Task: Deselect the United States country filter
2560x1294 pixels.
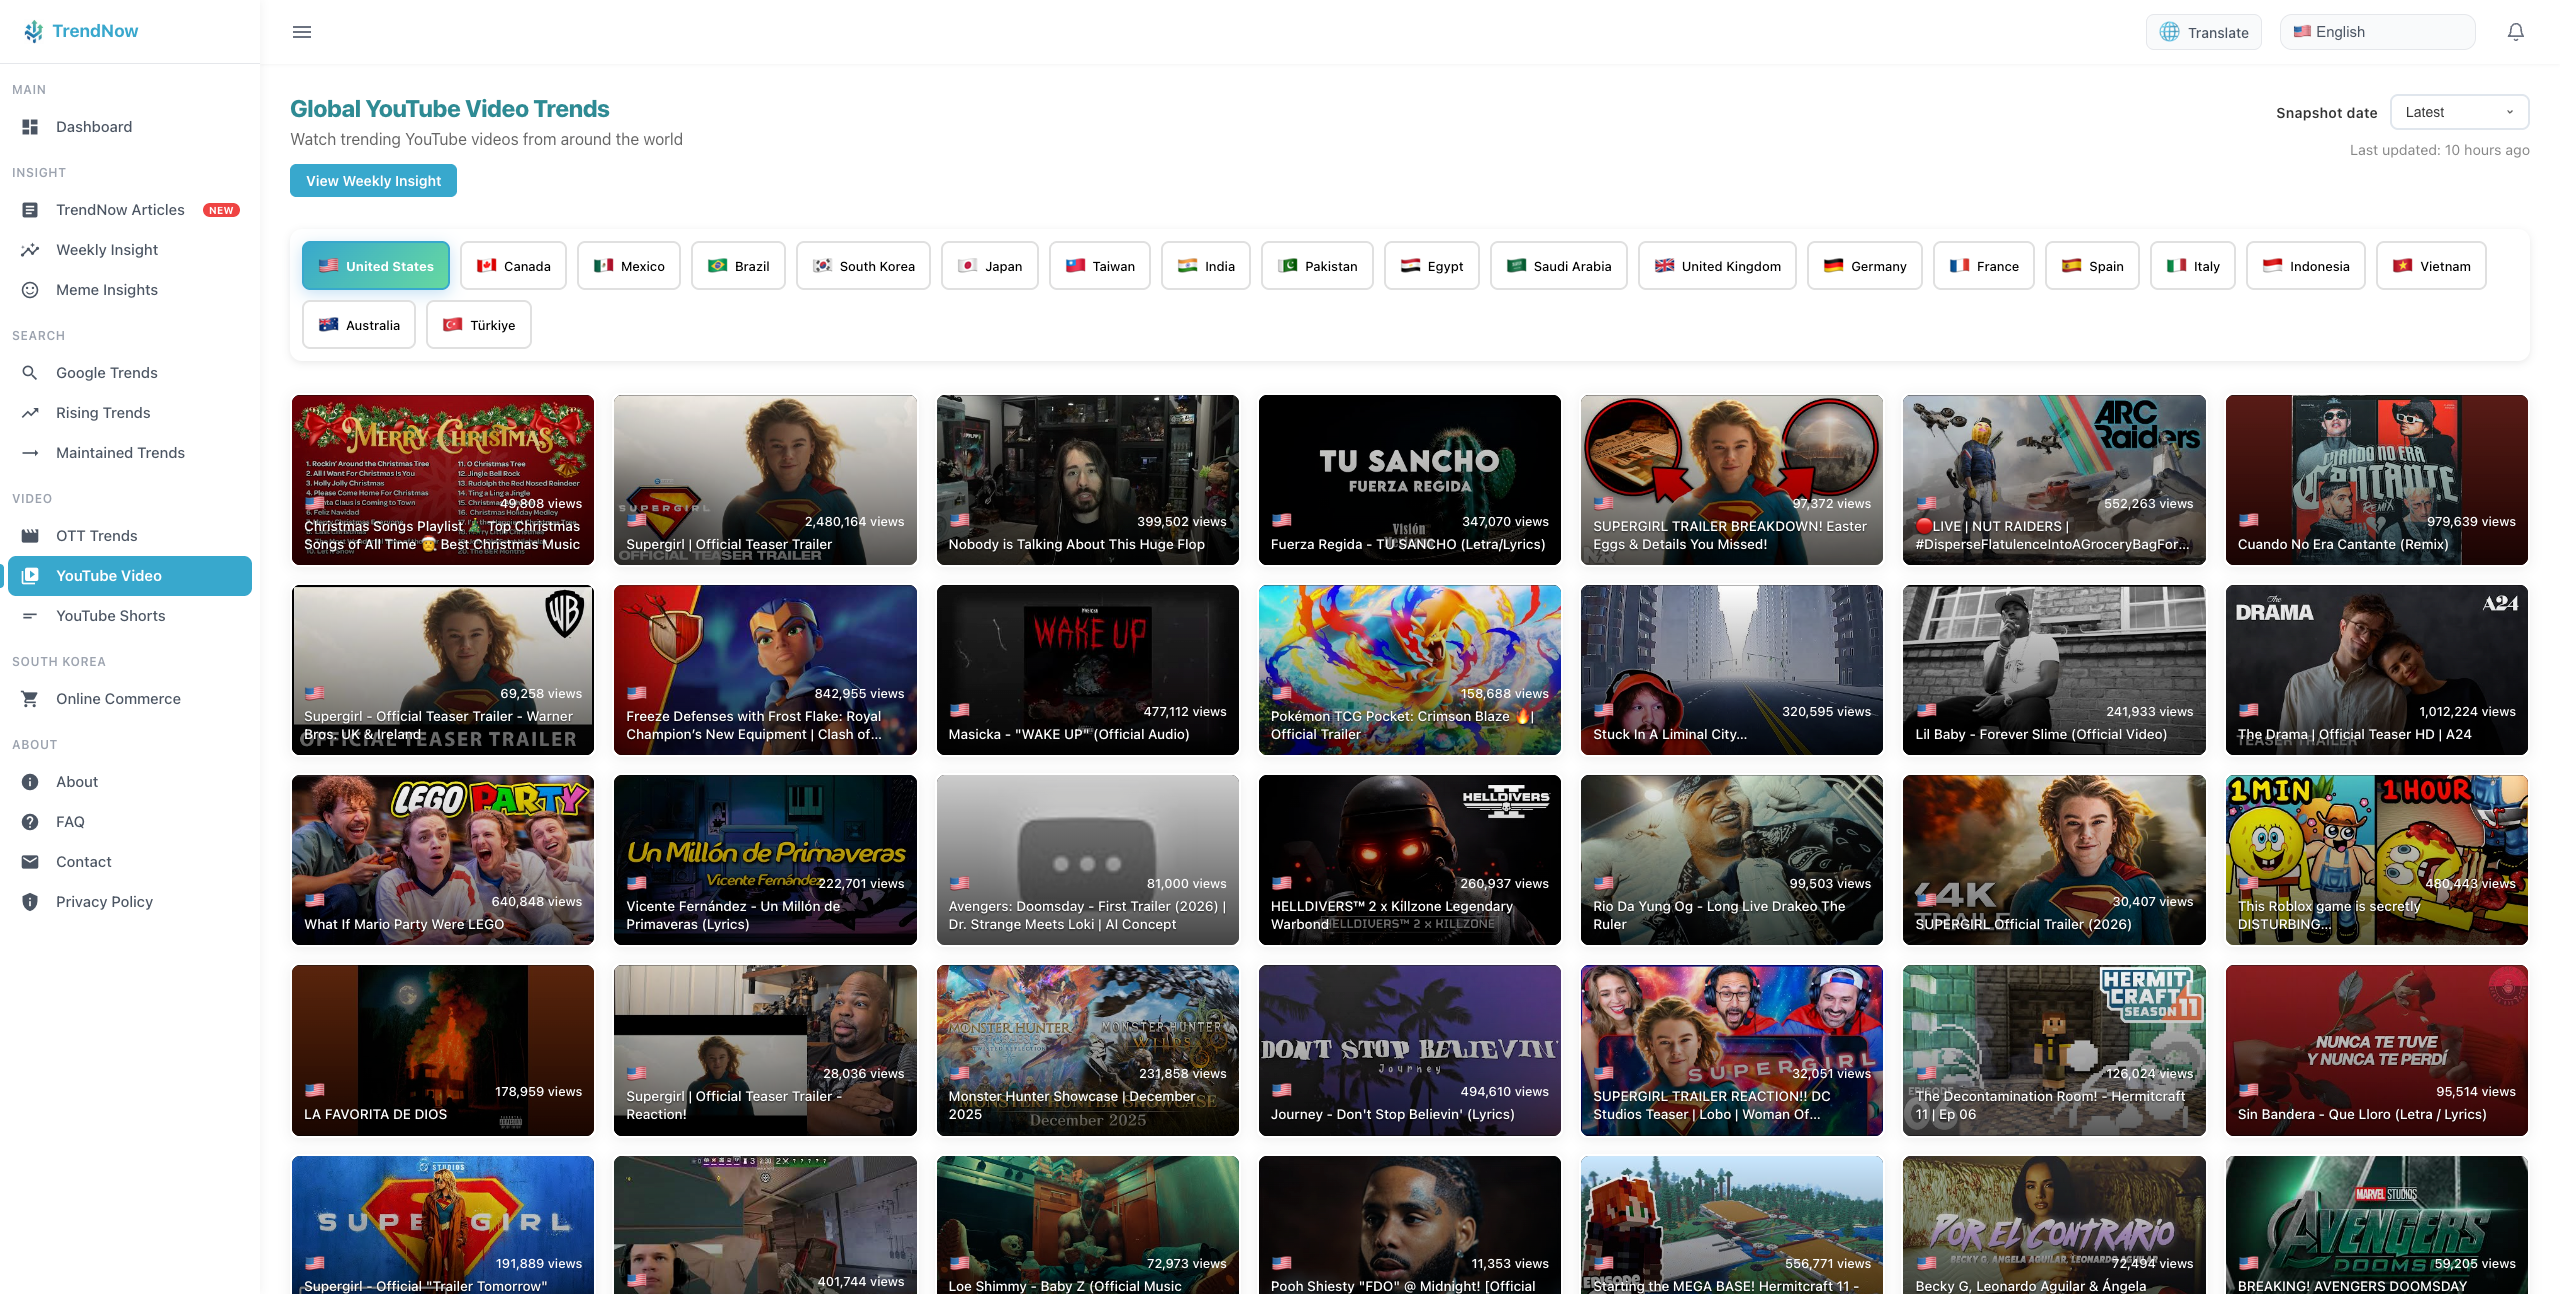Action: pos(375,265)
